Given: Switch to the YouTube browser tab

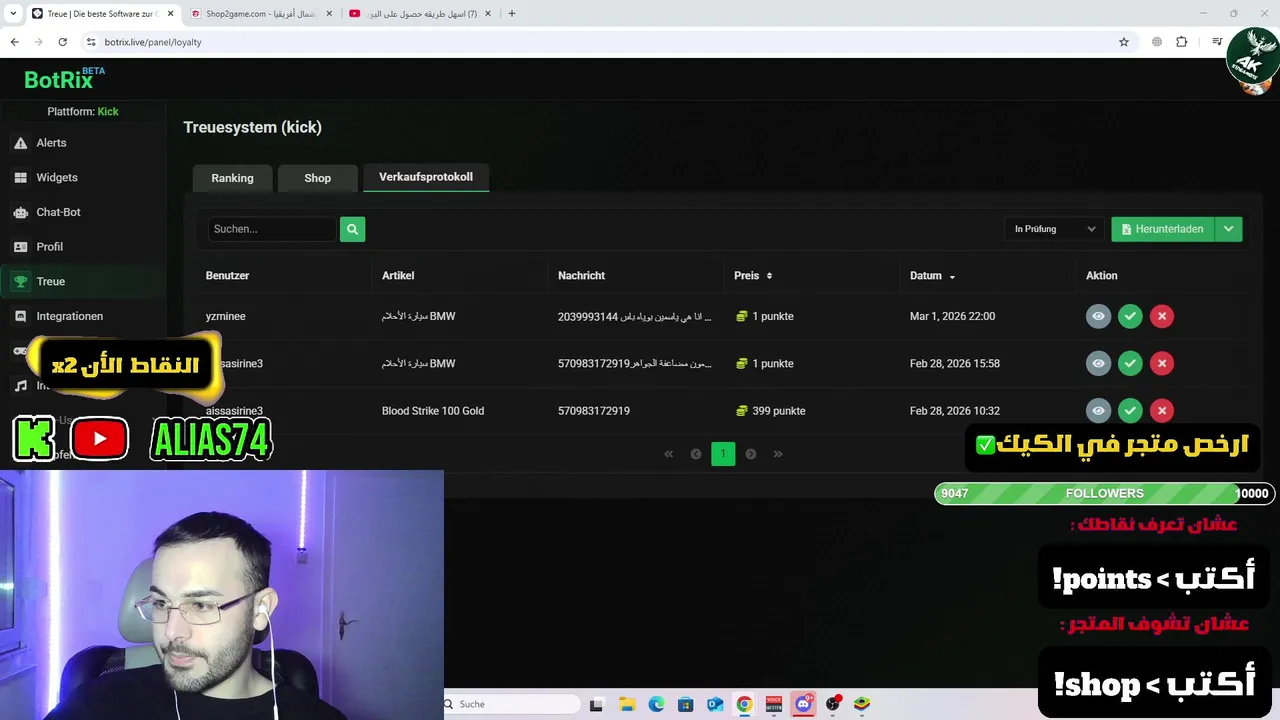Looking at the screenshot, I should [x=420, y=14].
